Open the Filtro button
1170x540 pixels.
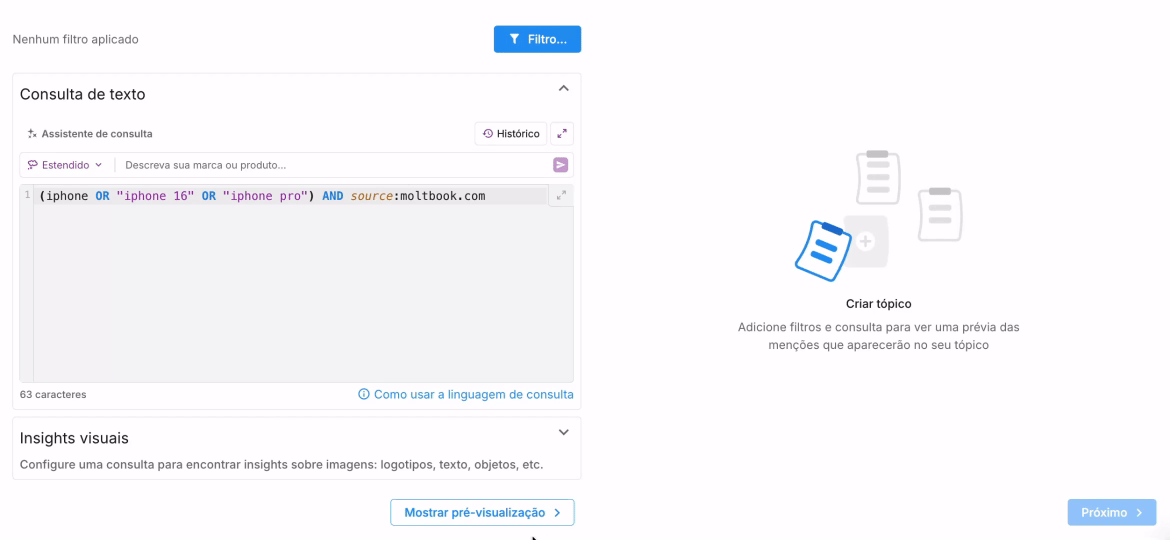point(537,40)
